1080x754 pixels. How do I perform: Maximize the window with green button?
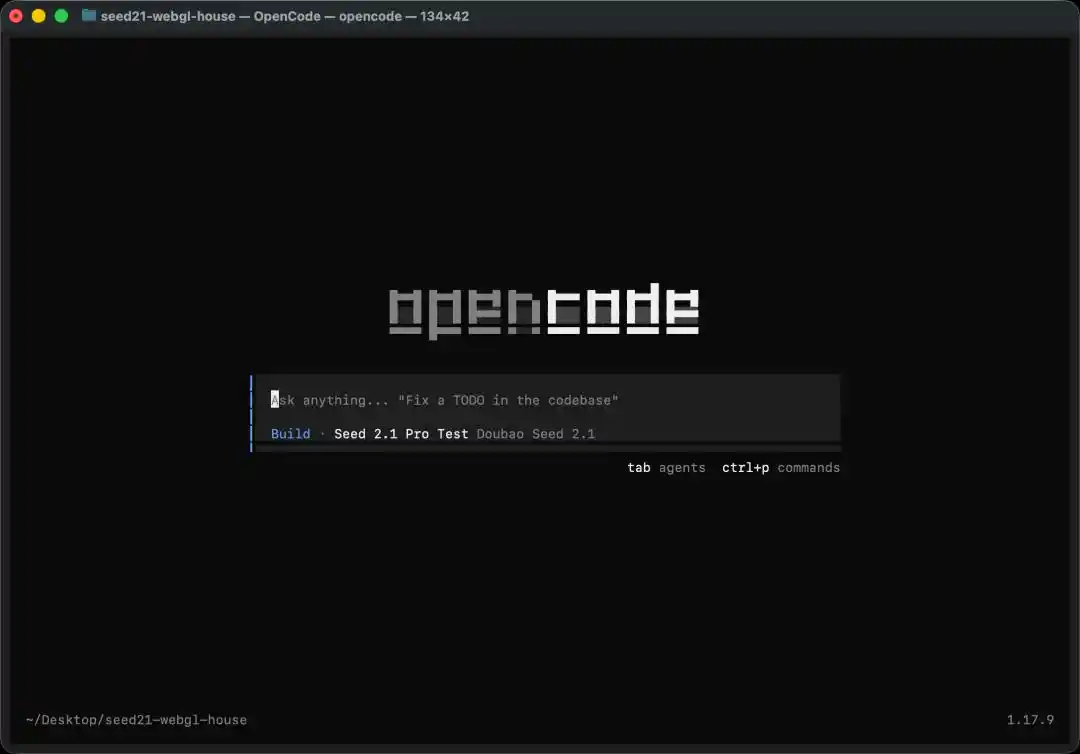(61, 16)
